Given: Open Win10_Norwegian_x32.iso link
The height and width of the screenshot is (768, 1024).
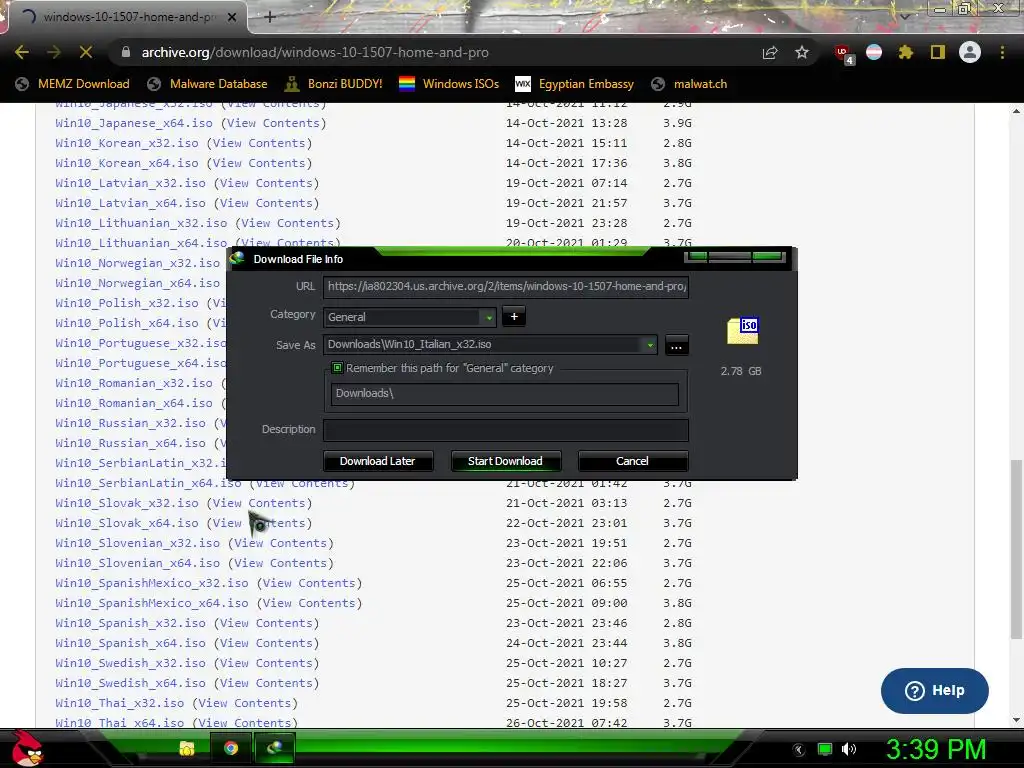Looking at the screenshot, I should click(x=137, y=263).
